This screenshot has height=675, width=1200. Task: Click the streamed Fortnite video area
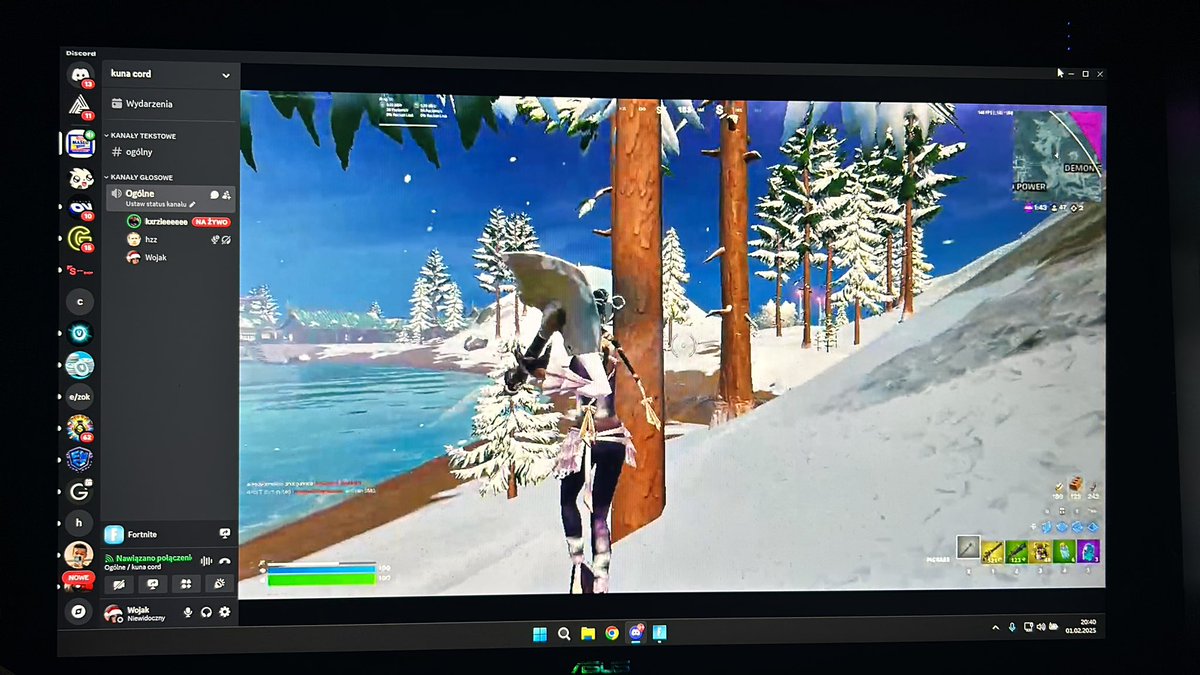point(672,345)
